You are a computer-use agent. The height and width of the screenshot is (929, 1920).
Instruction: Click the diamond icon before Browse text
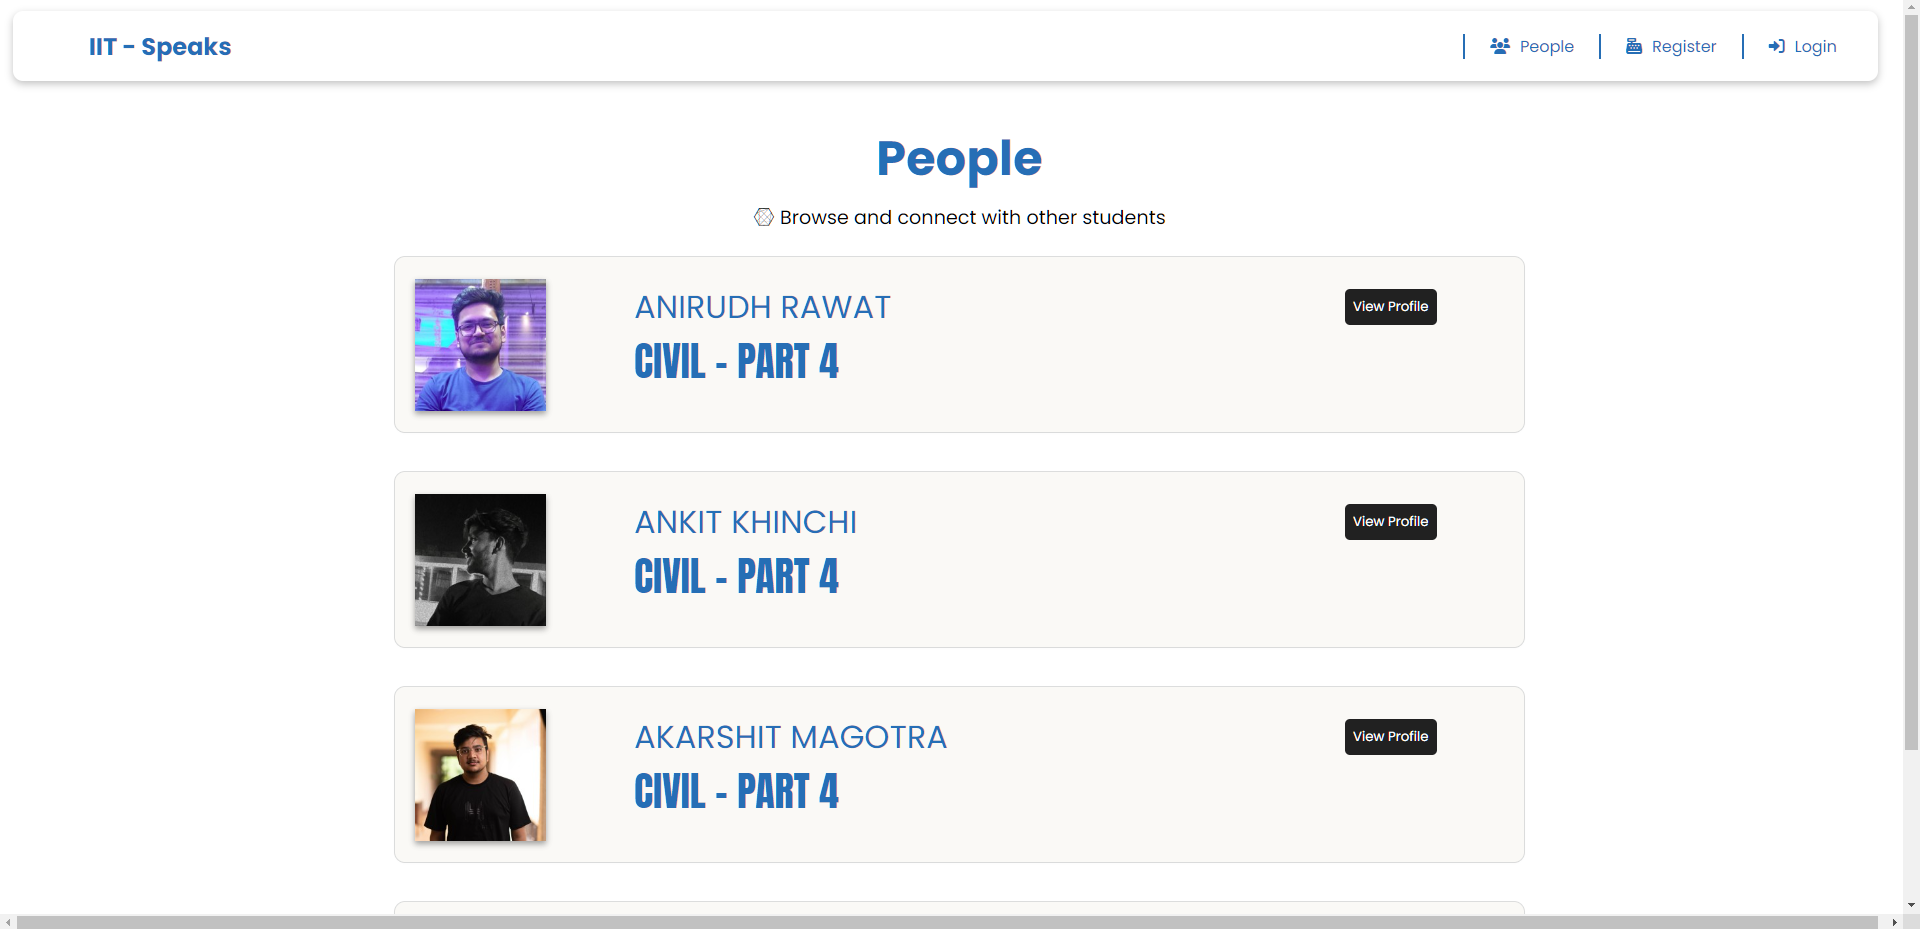tap(763, 217)
